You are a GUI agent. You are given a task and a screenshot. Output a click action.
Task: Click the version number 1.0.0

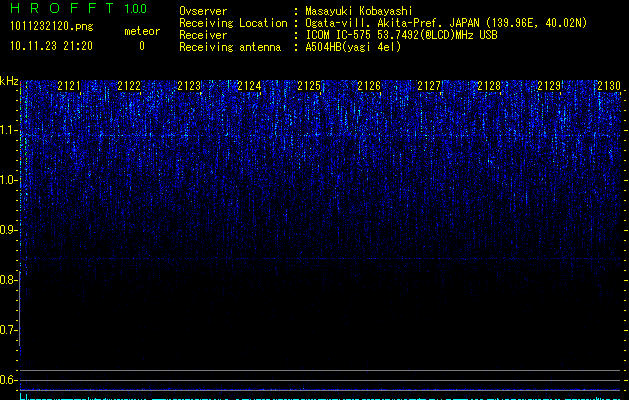(x=136, y=8)
